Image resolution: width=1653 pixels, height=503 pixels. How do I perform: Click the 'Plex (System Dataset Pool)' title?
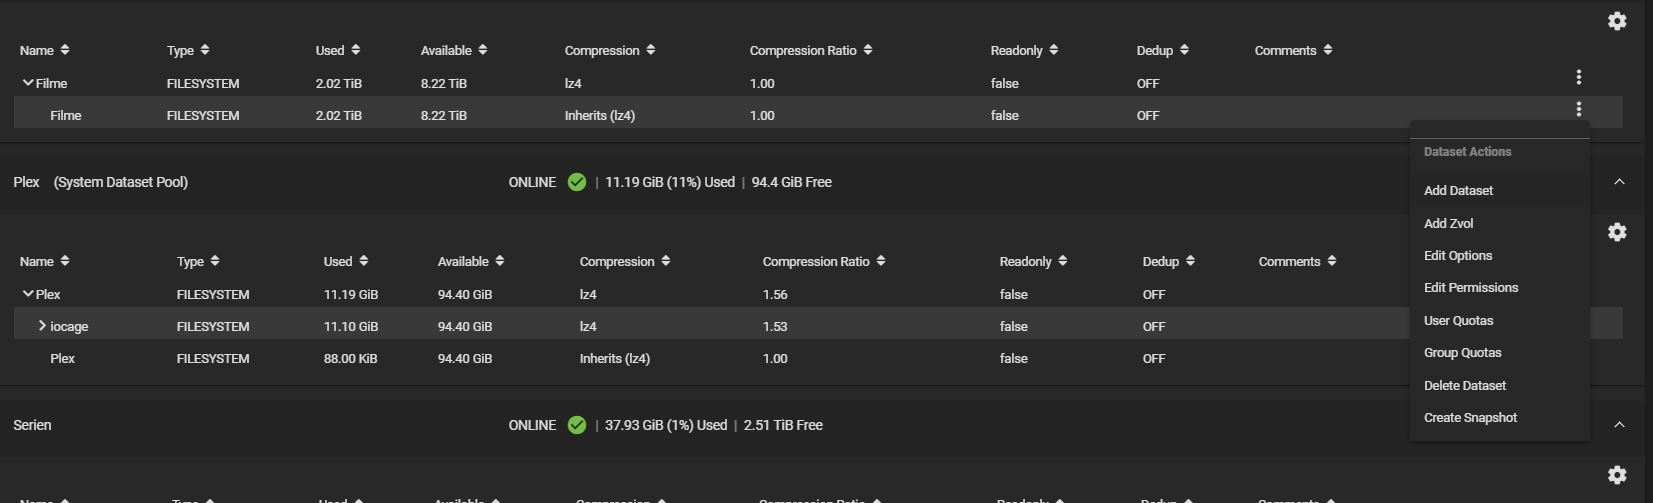(100, 182)
